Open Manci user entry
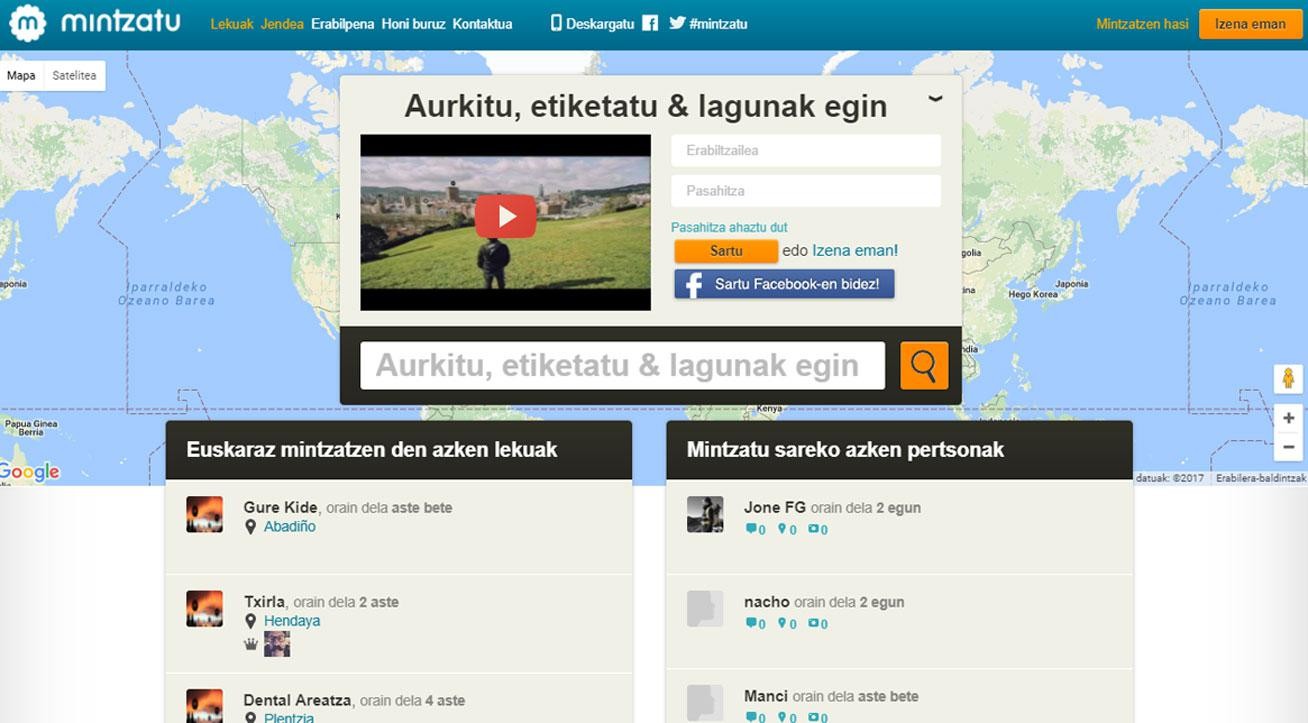This screenshot has width=1308, height=723. click(766, 696)
